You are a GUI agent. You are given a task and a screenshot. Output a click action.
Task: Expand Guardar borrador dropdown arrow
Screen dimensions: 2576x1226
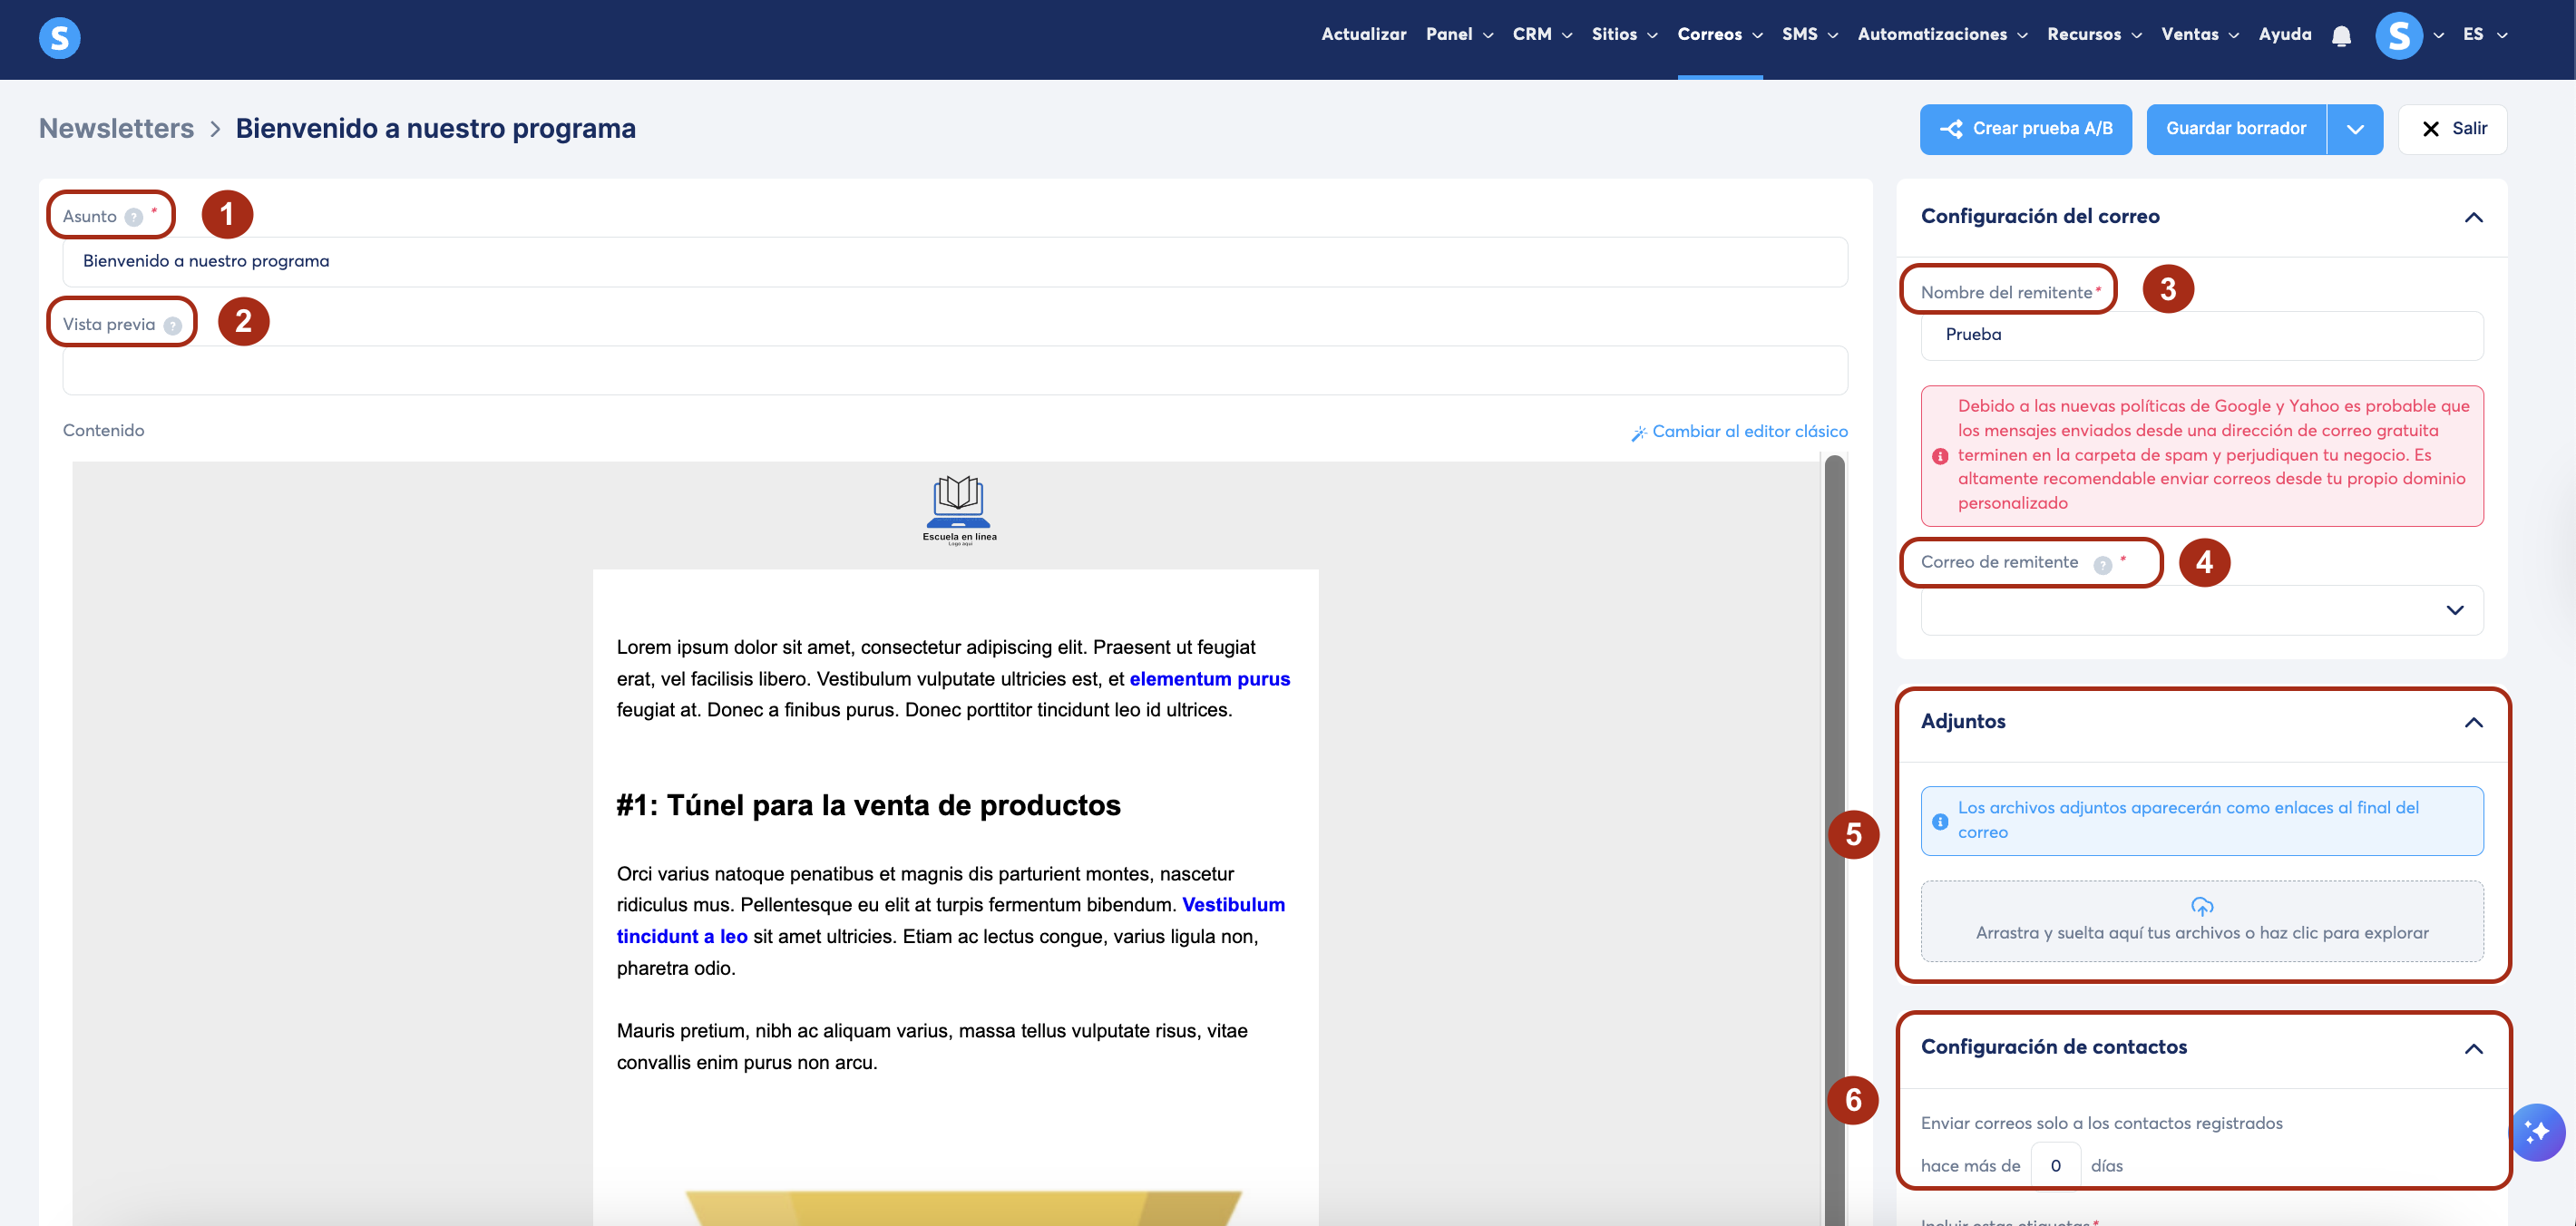2354,129
